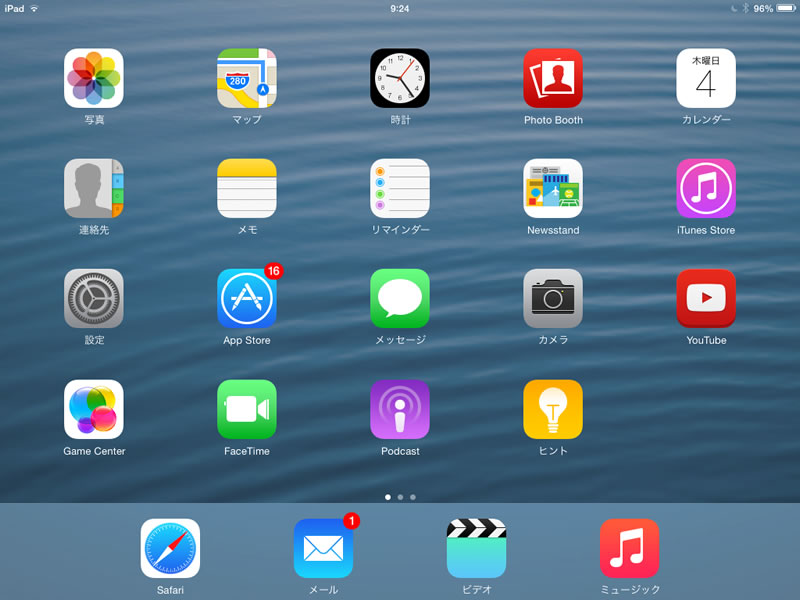
Task: Launch the Messages app (メッセージ)
Action: [400, 298]
